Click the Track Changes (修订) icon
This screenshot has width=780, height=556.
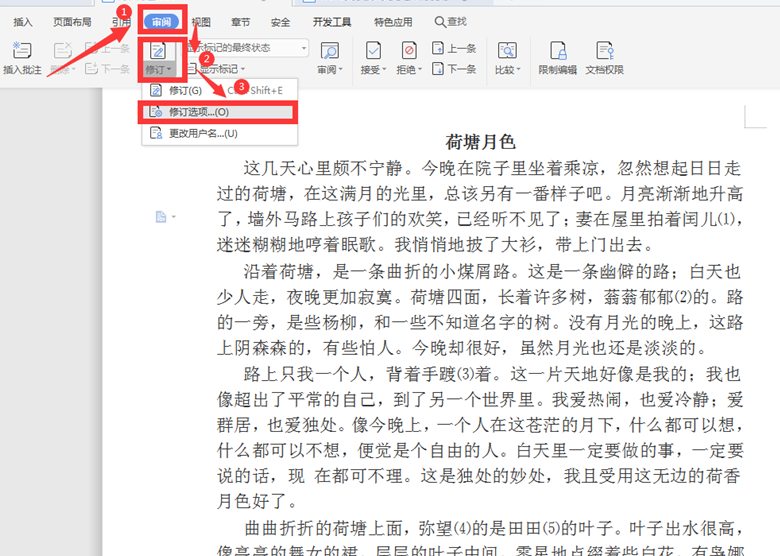tap(158, 51)
